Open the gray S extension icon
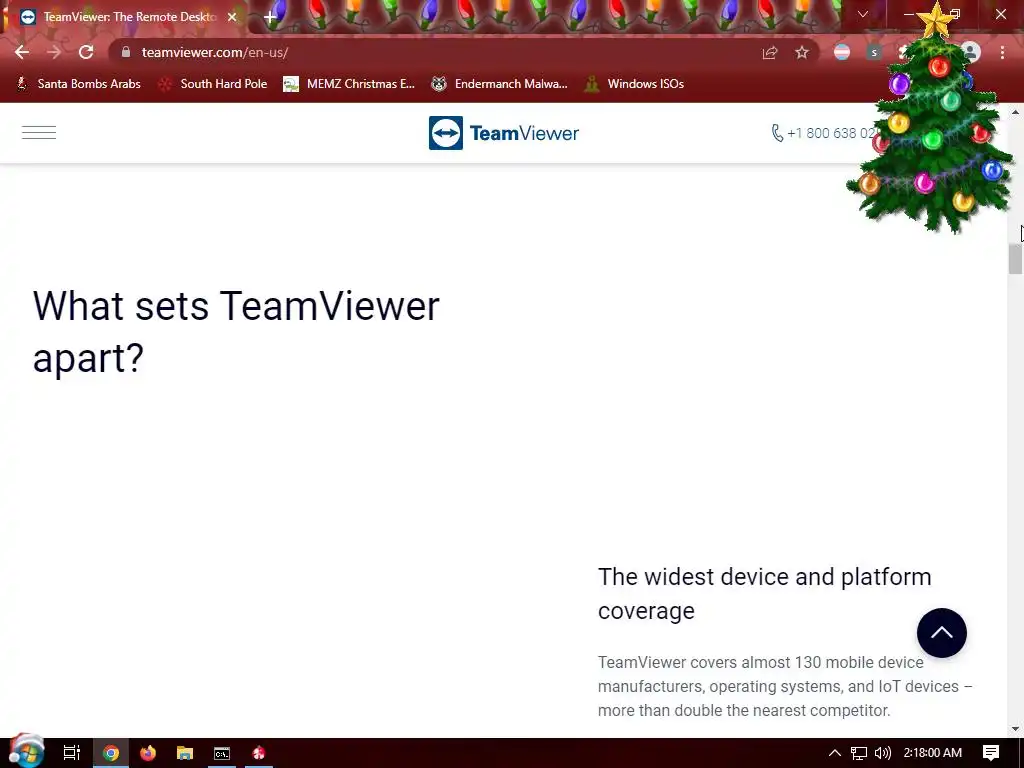The height and width of the screenshot is (768, 1024). pyautogui.click(x=874, y=52)
